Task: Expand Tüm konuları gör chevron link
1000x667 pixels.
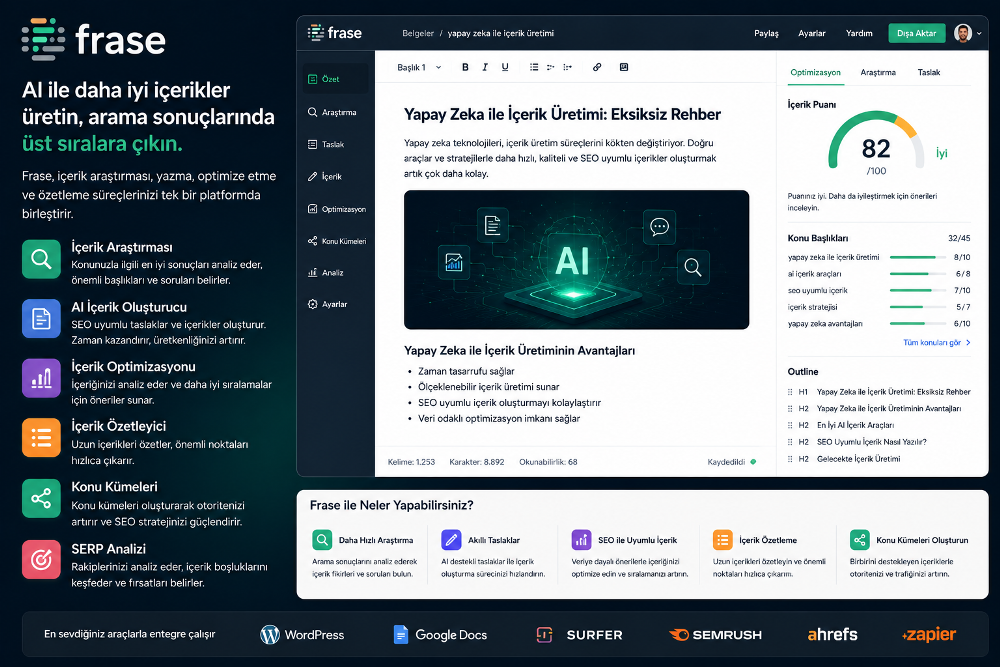Action: point(937,342)
